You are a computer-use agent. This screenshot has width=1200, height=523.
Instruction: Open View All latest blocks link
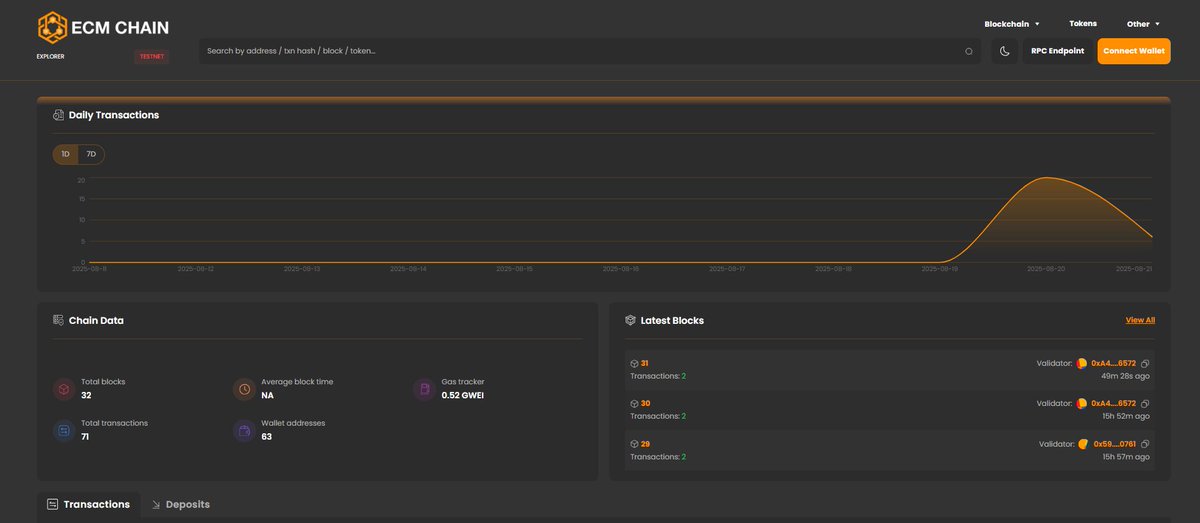tap(1140, 320)
